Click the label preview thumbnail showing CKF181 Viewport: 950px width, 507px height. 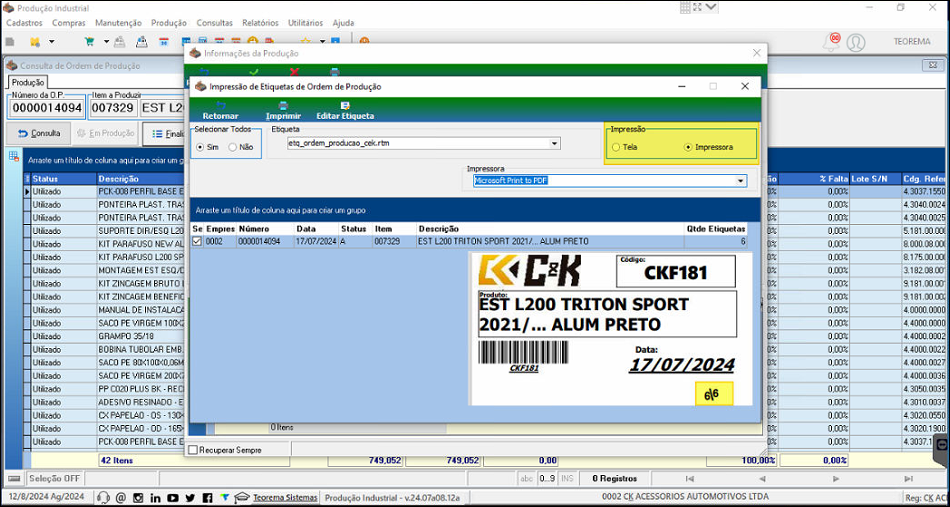pyautogui.click(x=611, y=329)
